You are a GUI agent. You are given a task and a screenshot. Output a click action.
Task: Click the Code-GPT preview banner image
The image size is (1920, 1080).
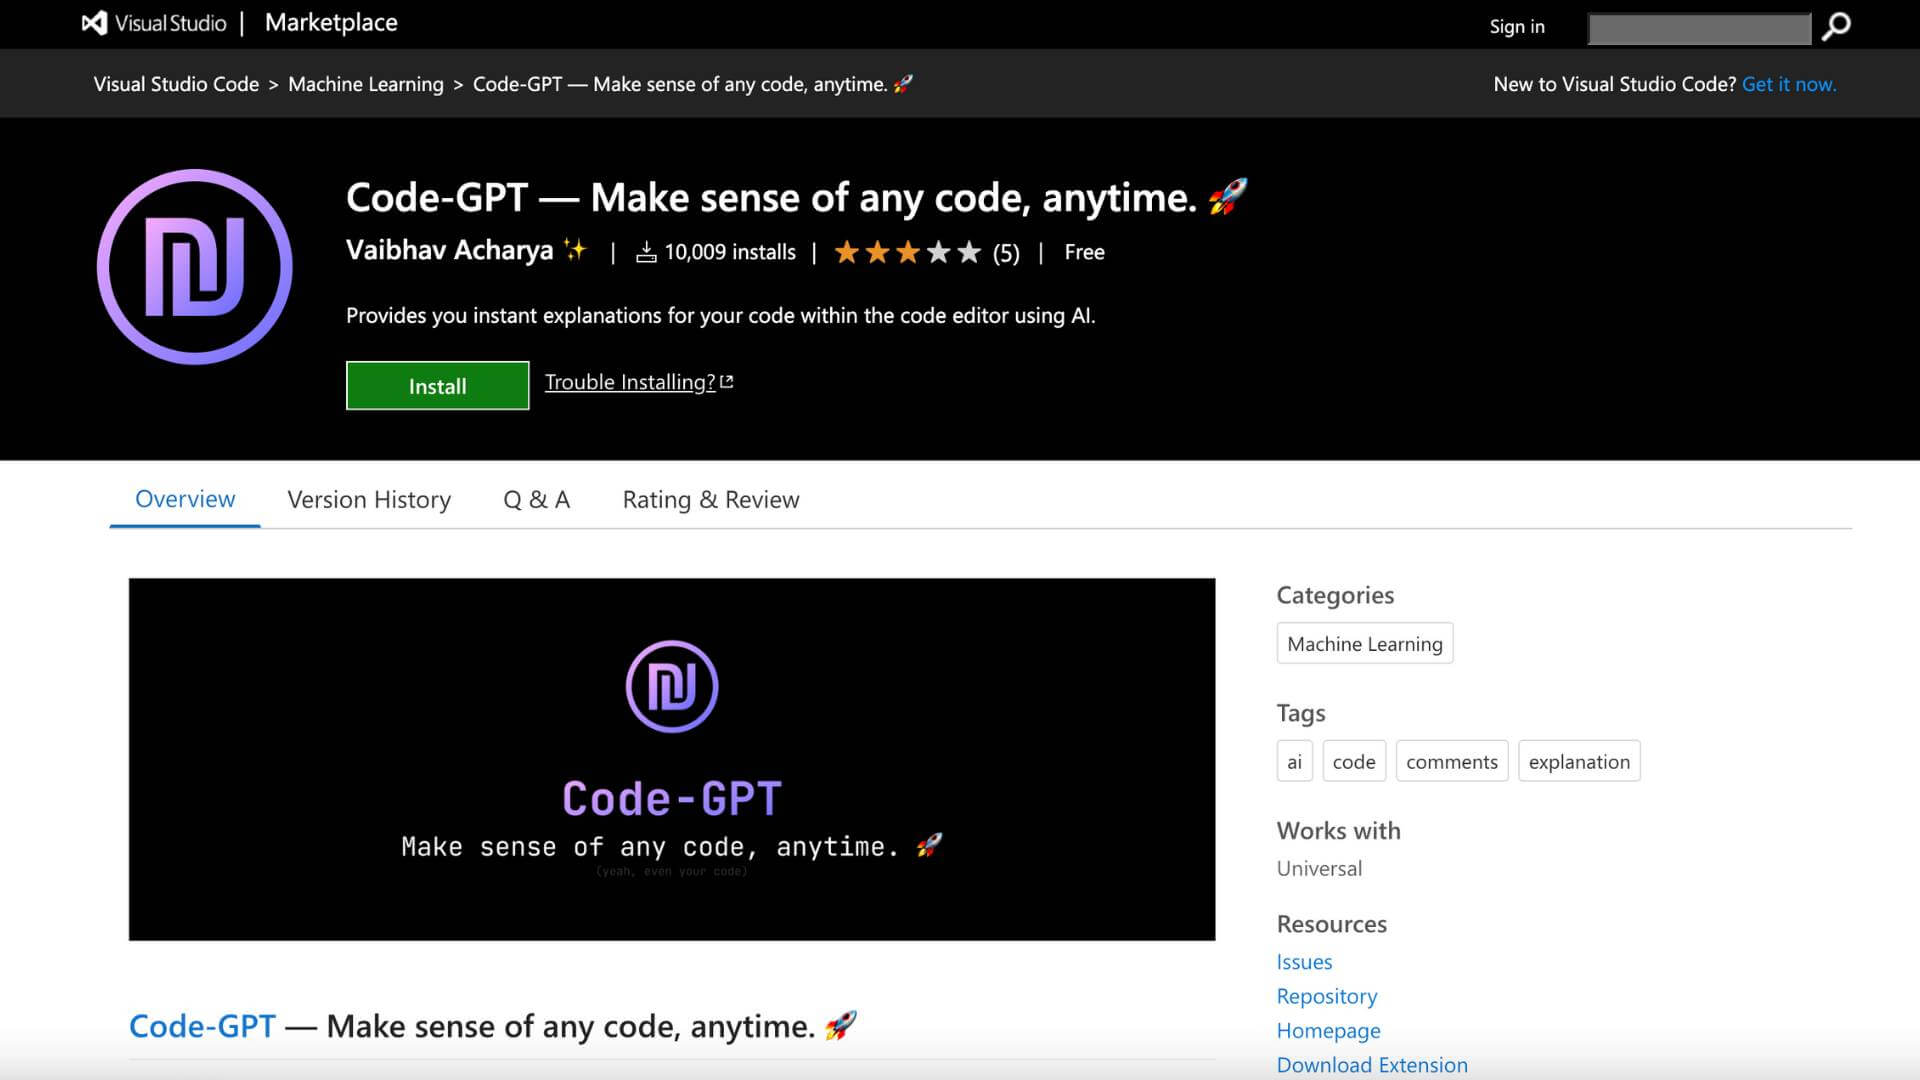coord(672,758)
